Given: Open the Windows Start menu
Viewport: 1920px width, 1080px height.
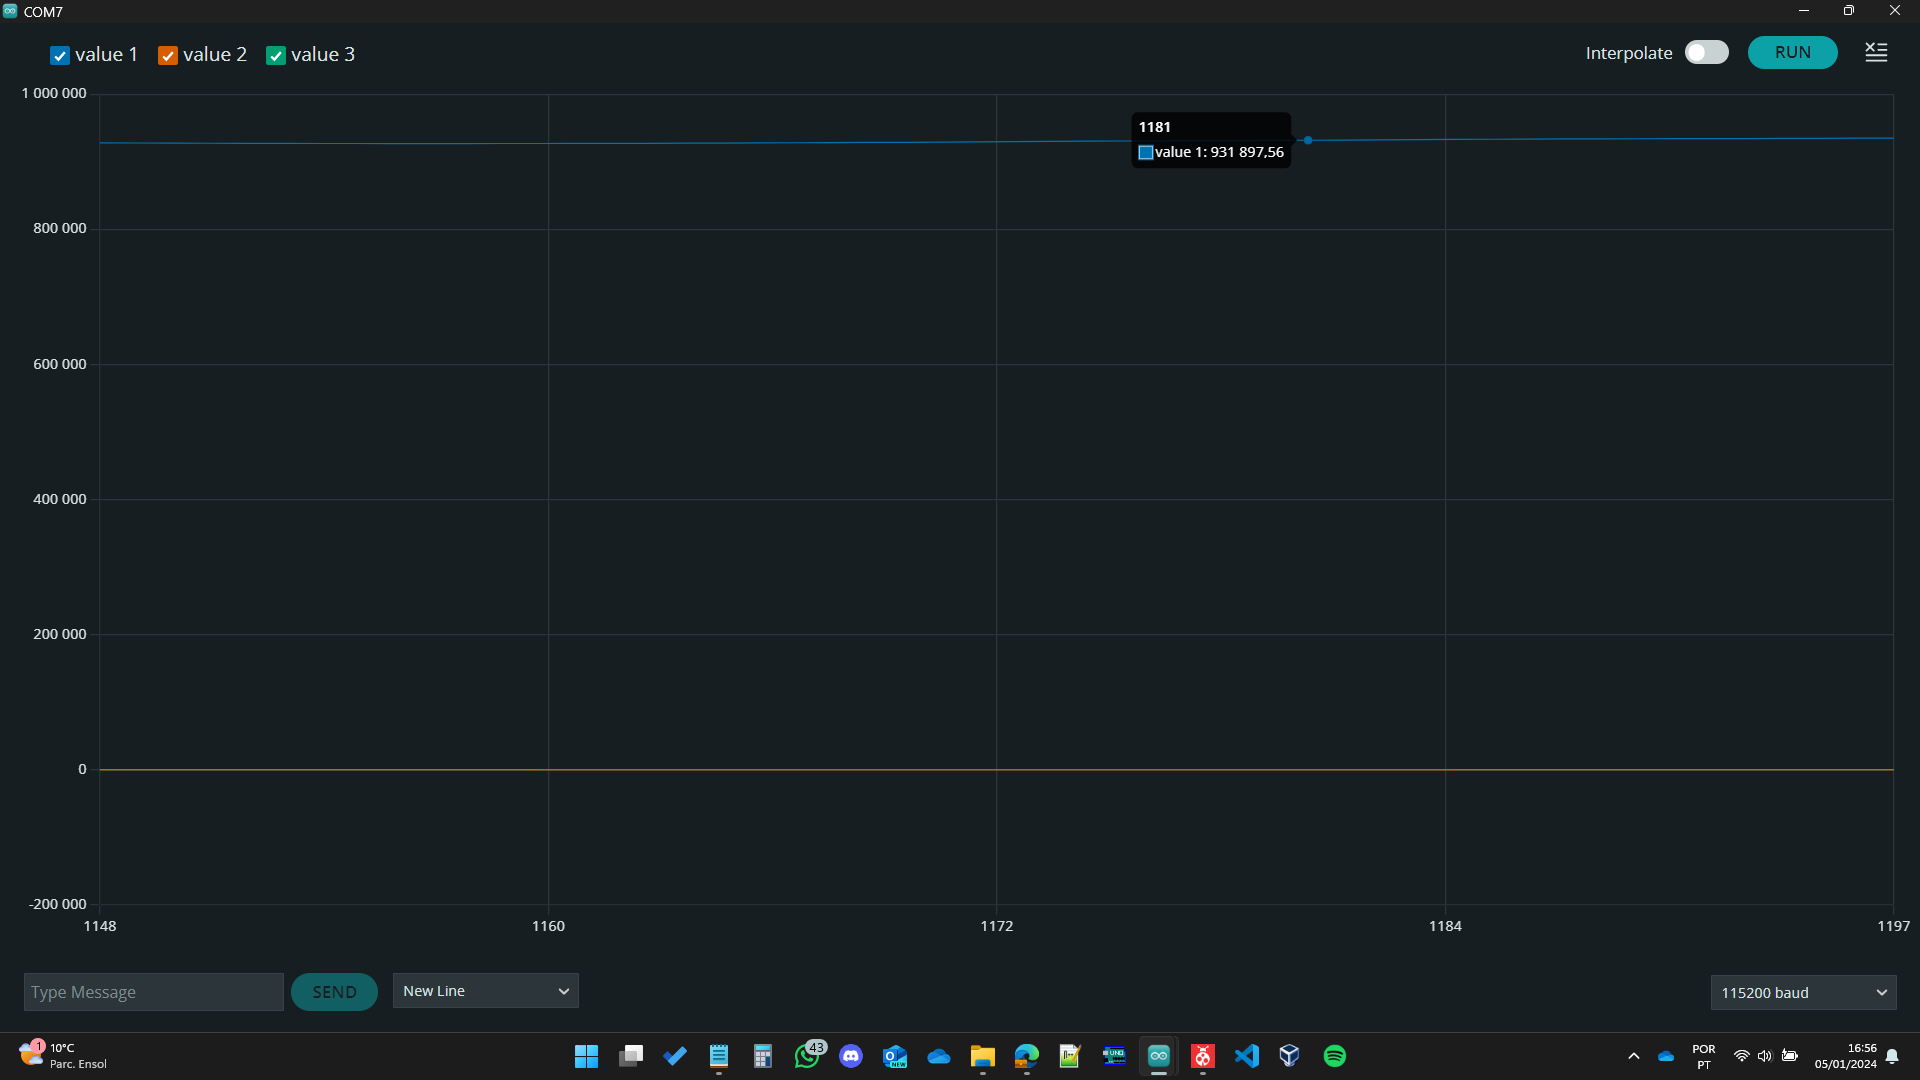Looking at the screenshot, I should click(x=586, y=1056).
